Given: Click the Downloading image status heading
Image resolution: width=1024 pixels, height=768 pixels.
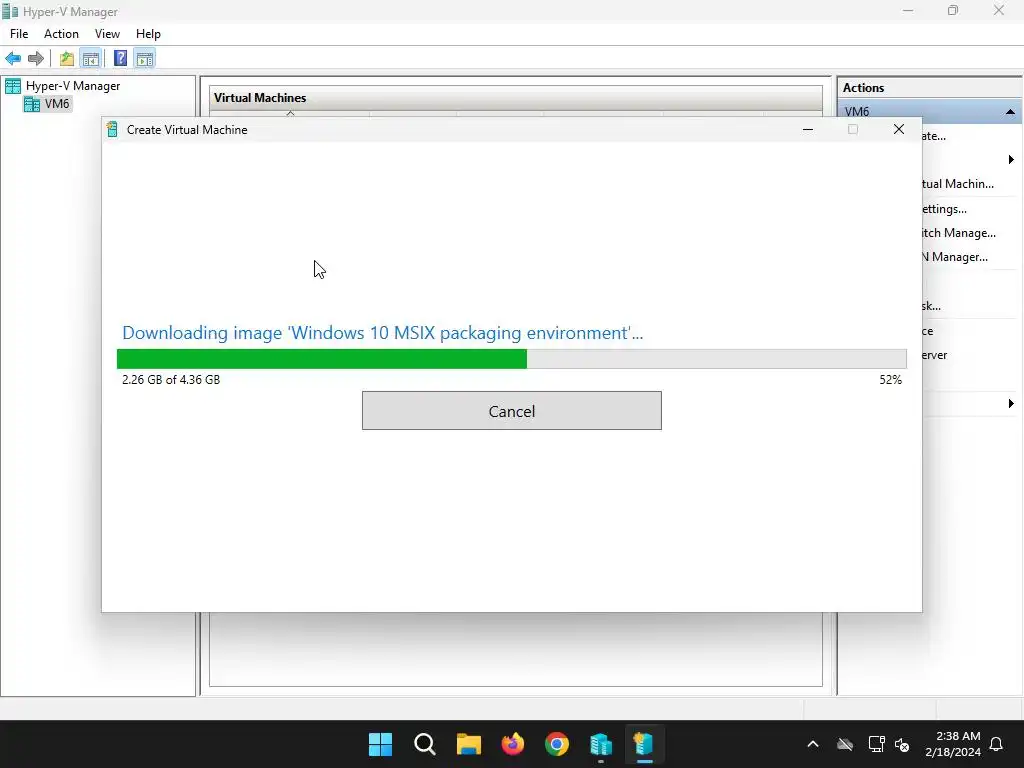Looking at the screenshot, I should pyautogui.click(x=383, y=333).
